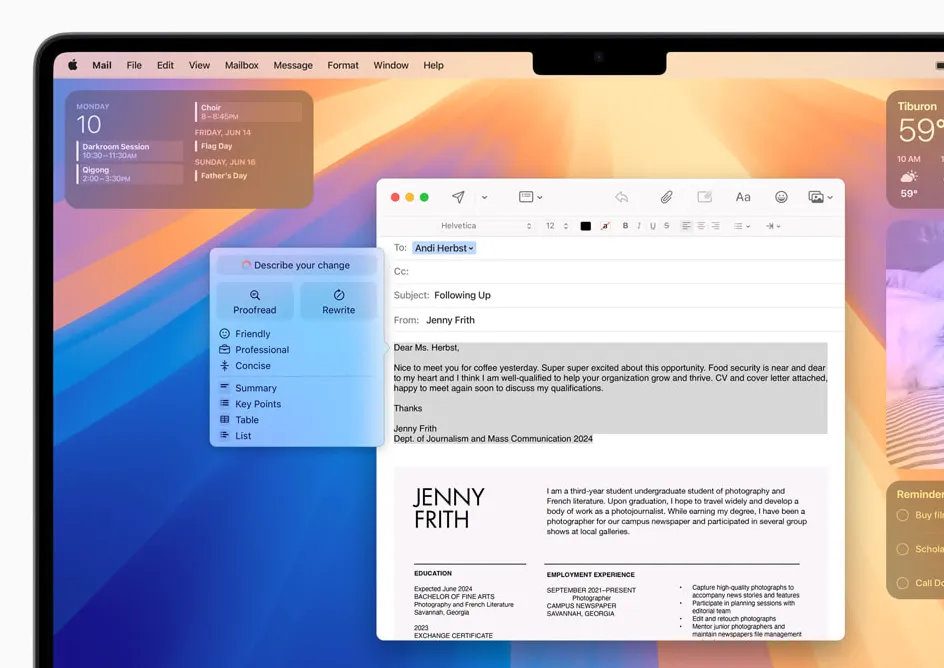This screenshot has height=668, width=944.
Task: Open the emoji picker smiley icon
Action: (781, 197)
